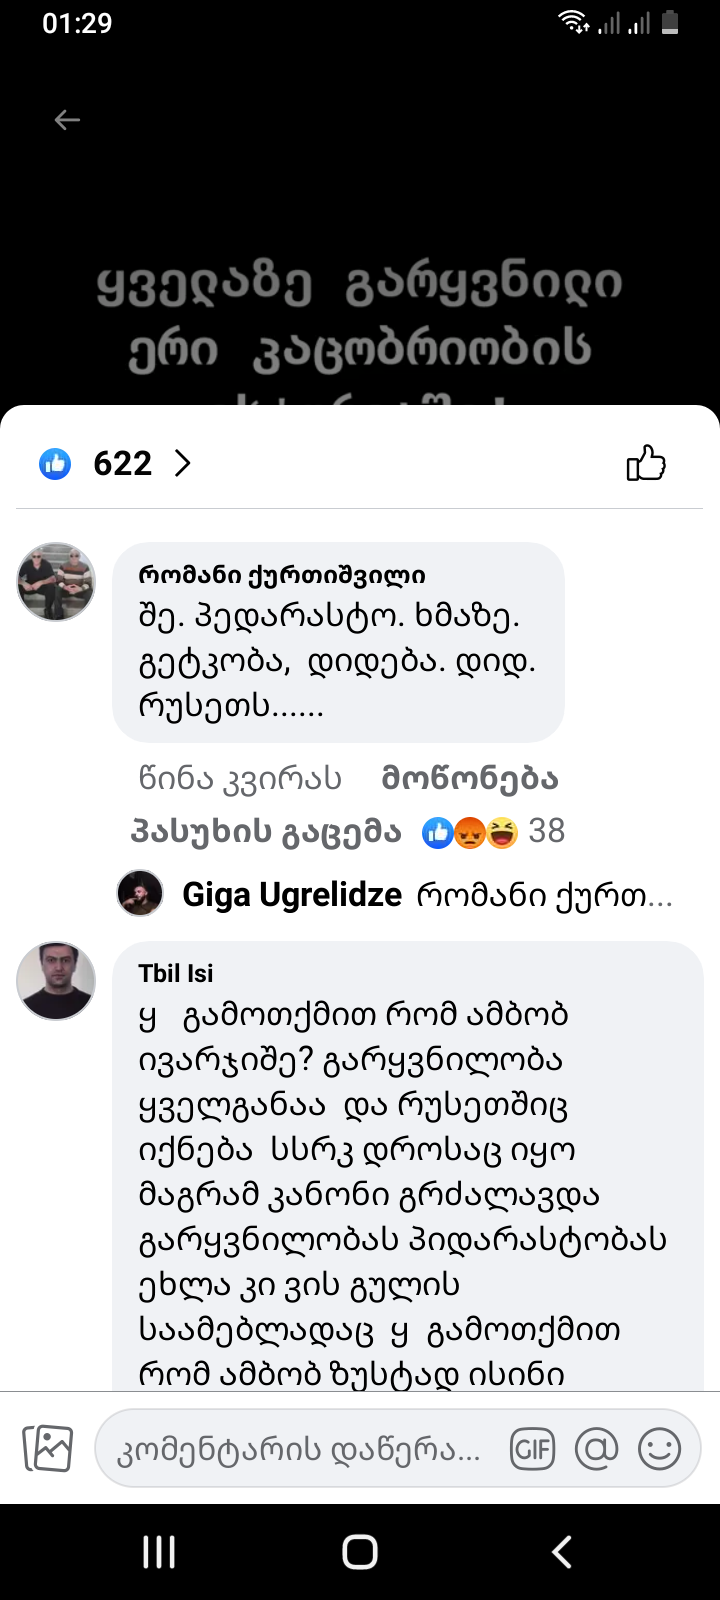The height and width of the screenshot is (1600, 720).
Task: Open Tbil Isi profile name
Action: click(176, 973)
